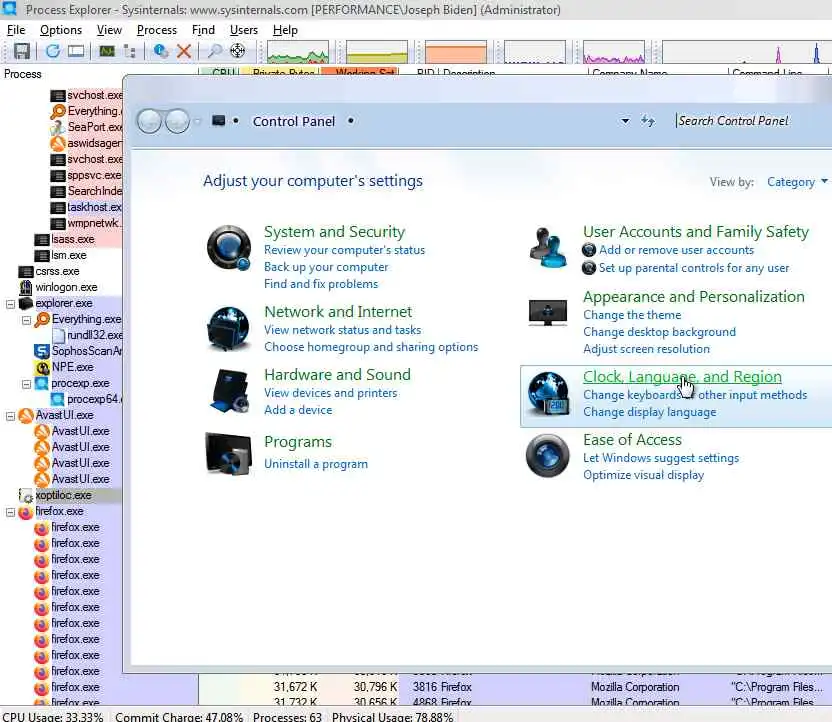This screenshot has width=832, height=722.
Task: Open the Options menu
Action: [61, 30]
